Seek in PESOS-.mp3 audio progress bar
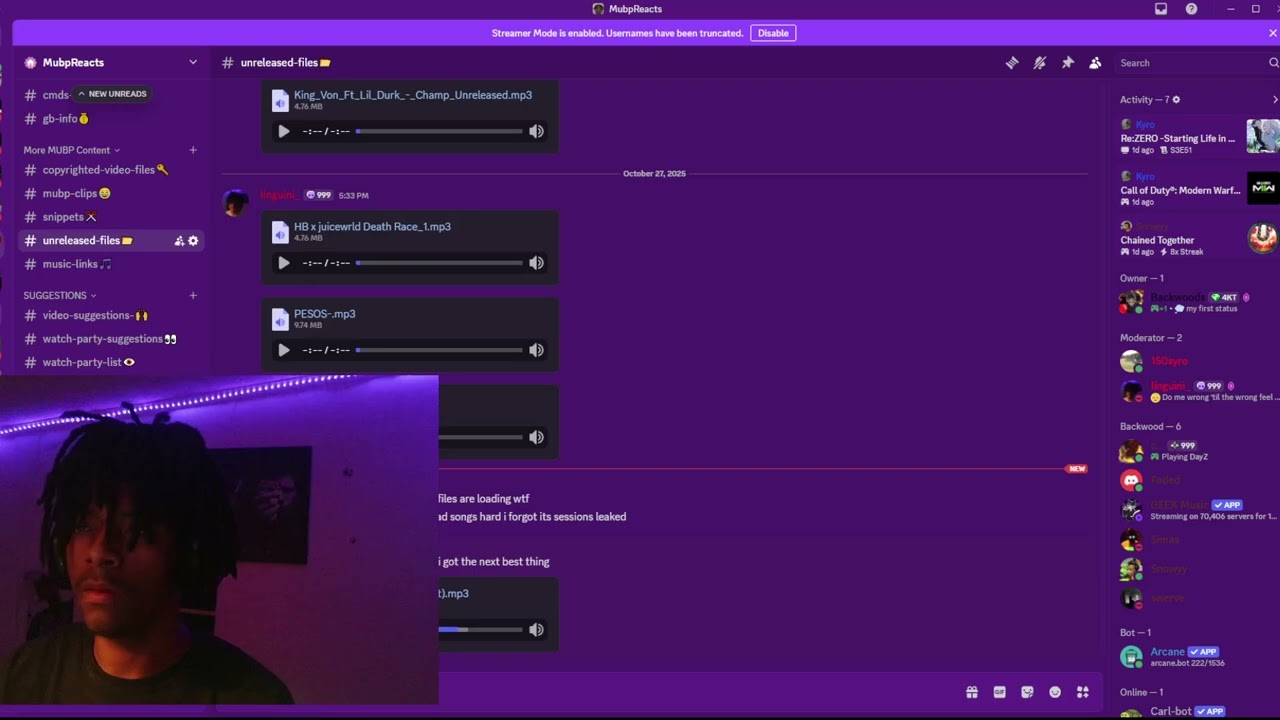The image size is (1280, 720). (439, 350)
